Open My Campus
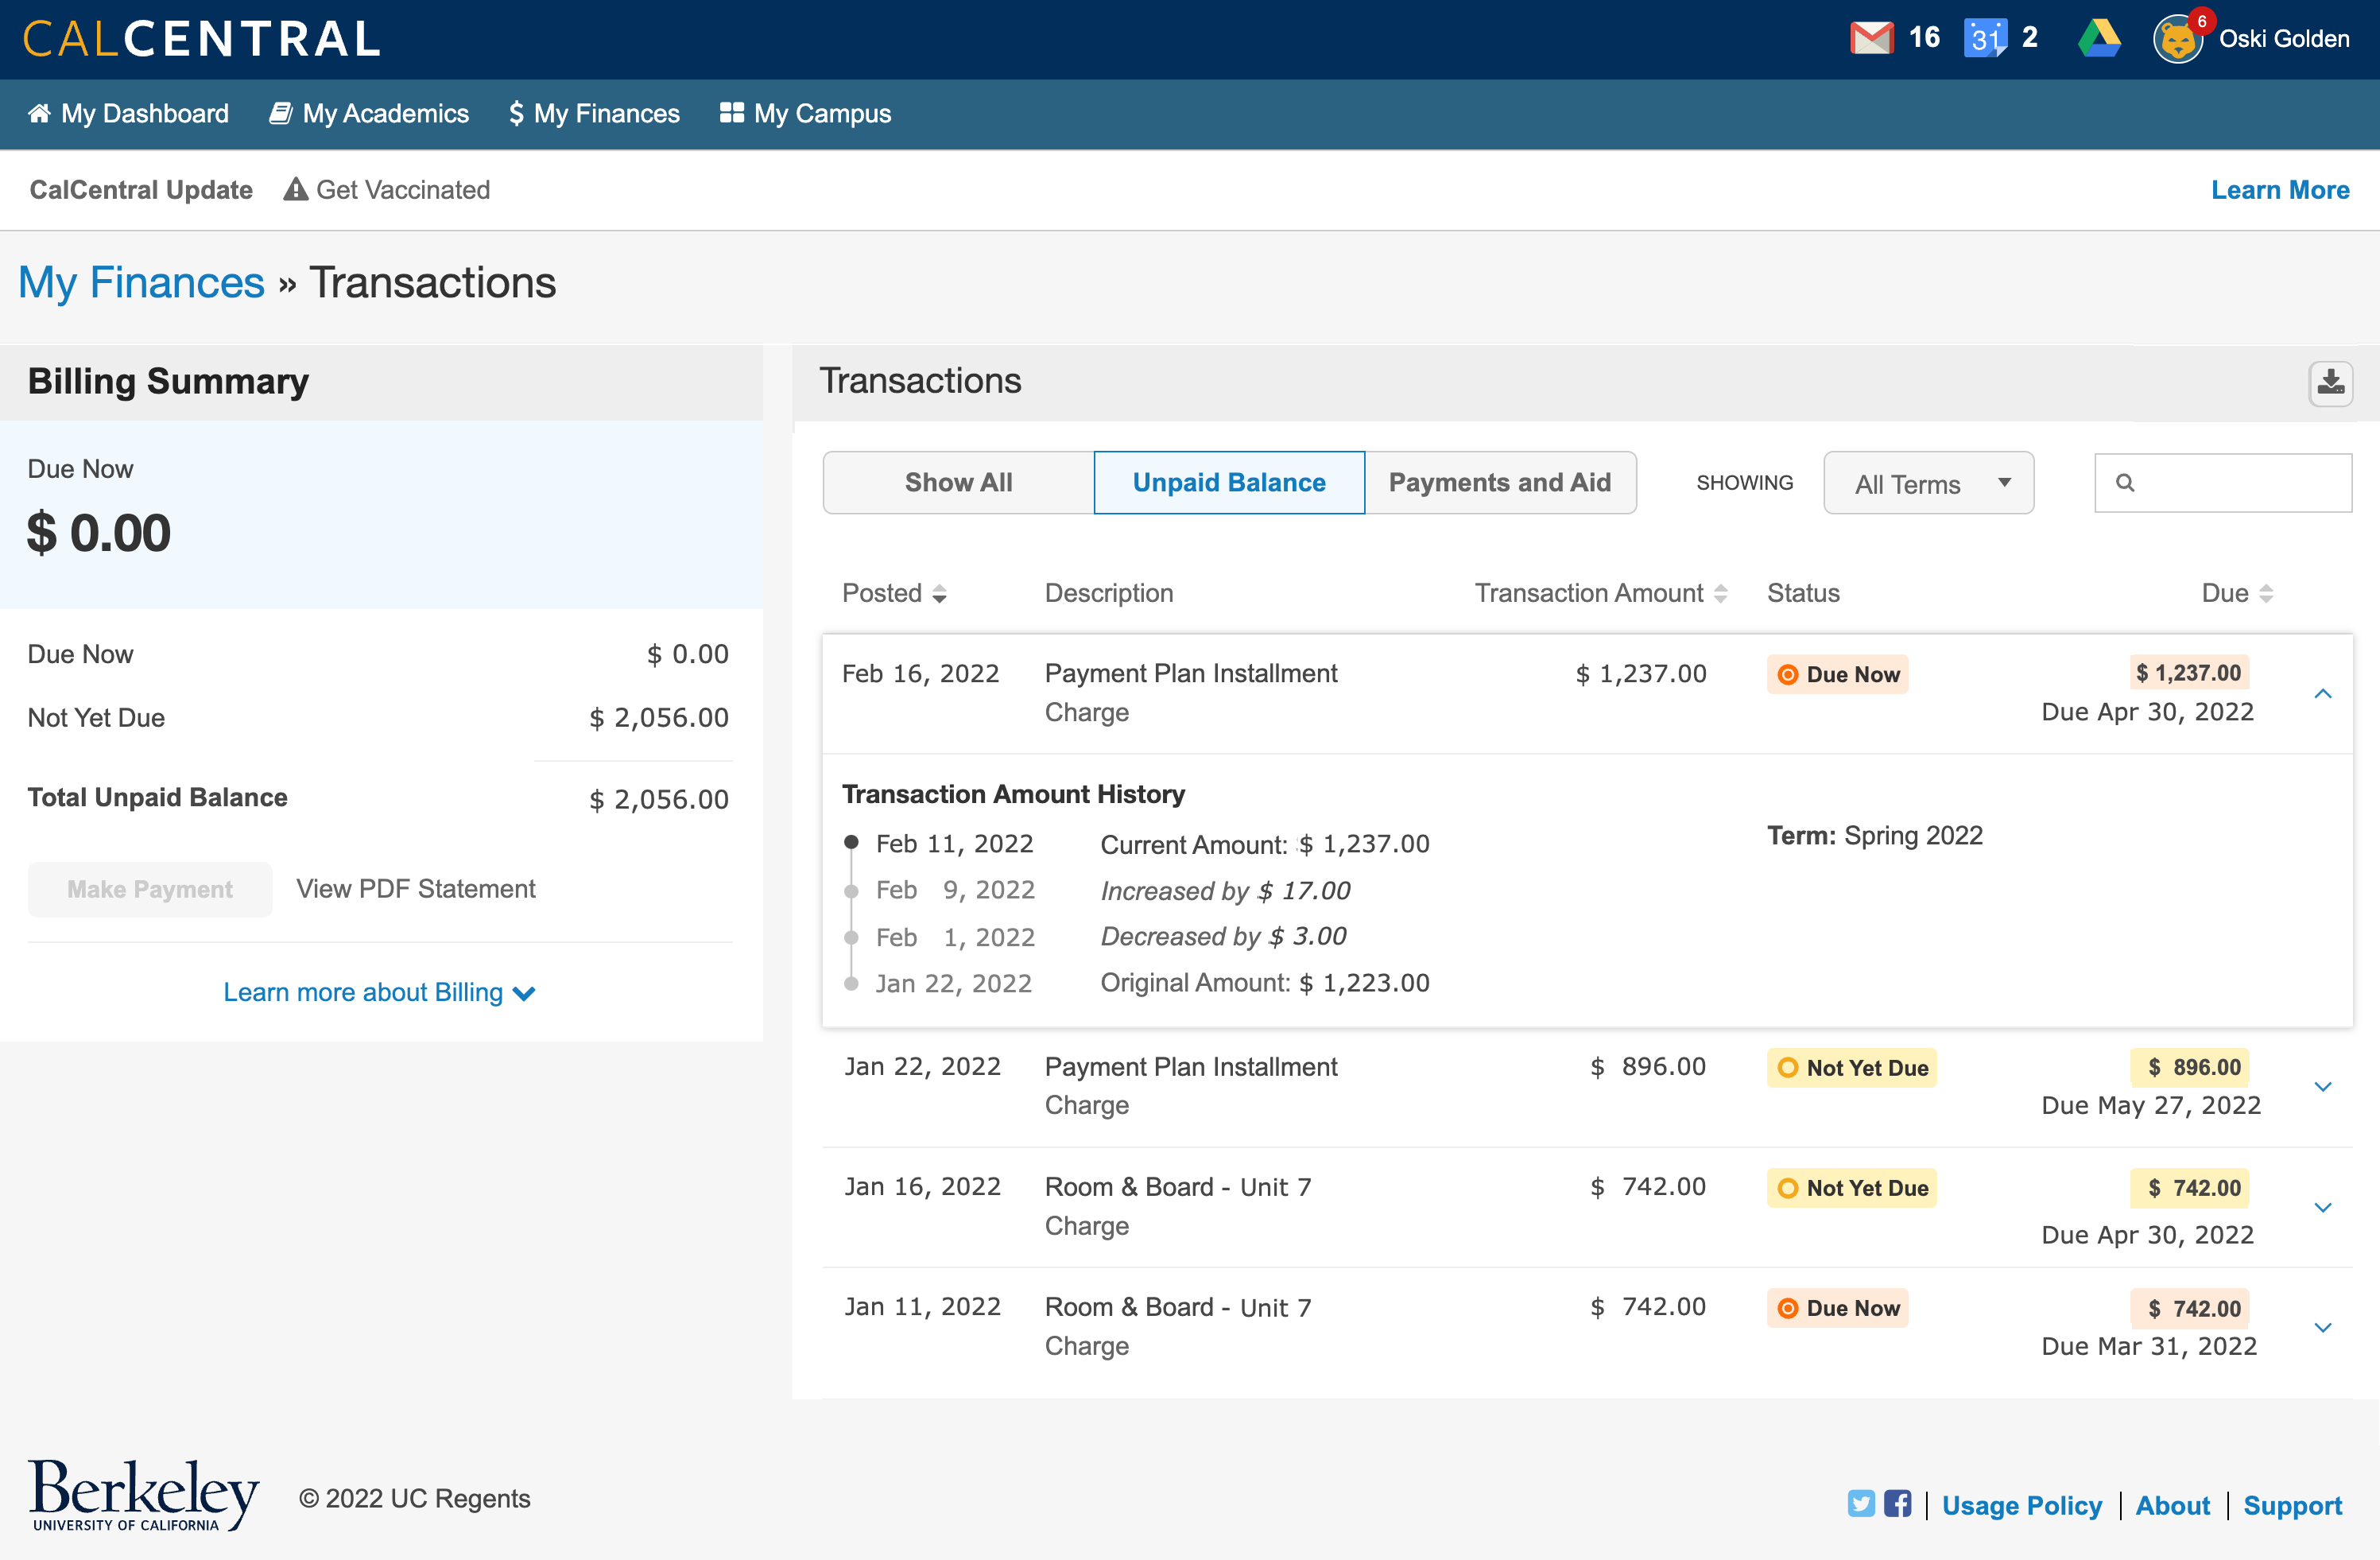 805,114
